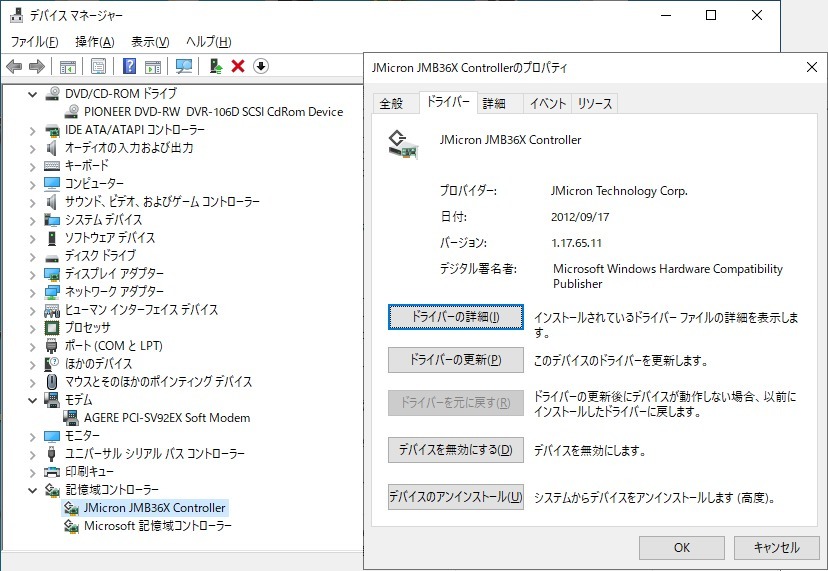Click the JMicron controller icon in properties dialog
This screenshot has height=571, width=828.
tap(403, 145)
